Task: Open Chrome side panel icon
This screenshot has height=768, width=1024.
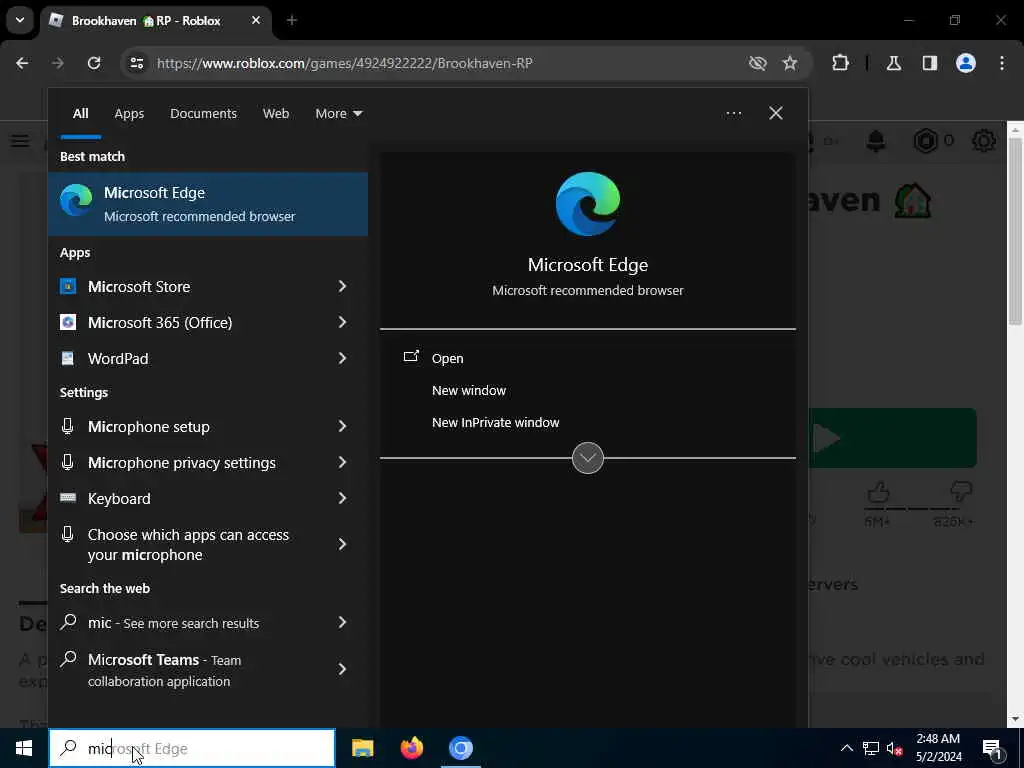Action: pyautogui.click(x=930, y=63)
